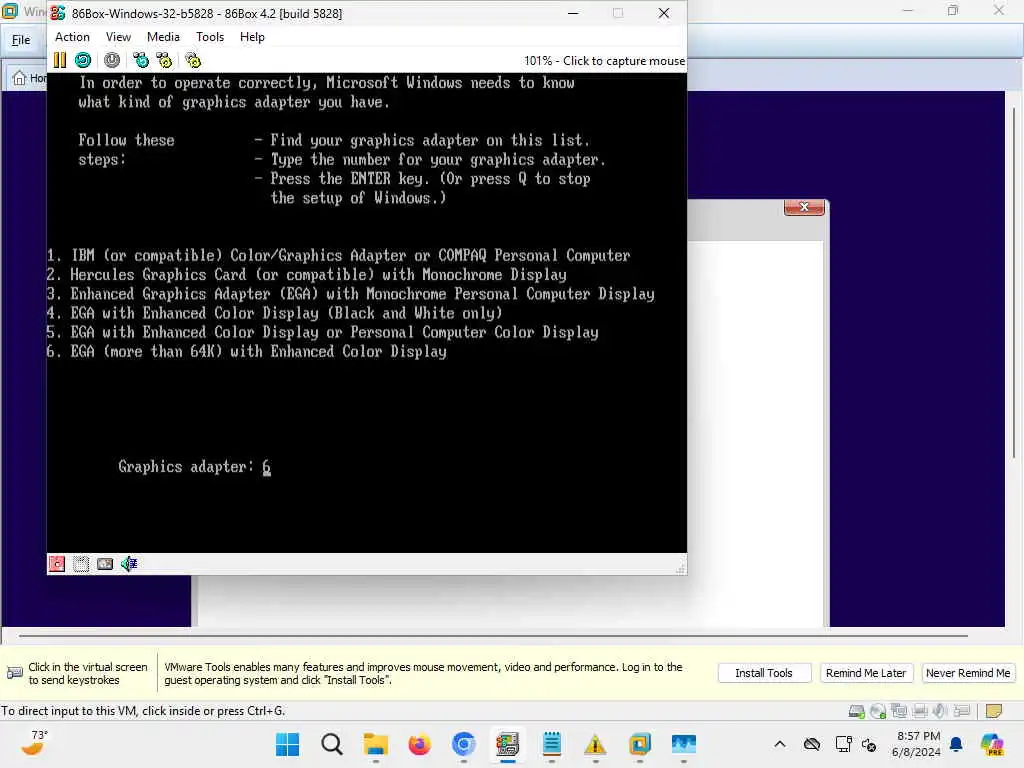This screenshot has width=1024, height=768.
Task: Open the monitor graph taskbar app
Action: point(684,744)
